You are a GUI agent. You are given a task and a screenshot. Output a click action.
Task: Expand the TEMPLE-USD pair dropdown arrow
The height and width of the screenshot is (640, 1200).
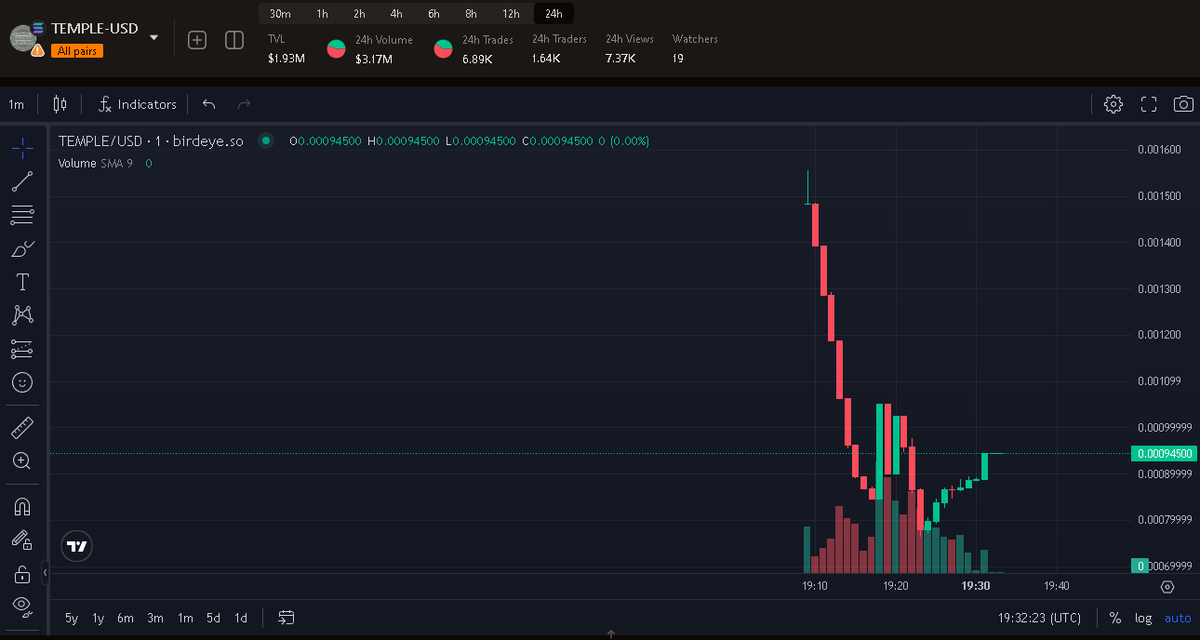pos(153,38)
